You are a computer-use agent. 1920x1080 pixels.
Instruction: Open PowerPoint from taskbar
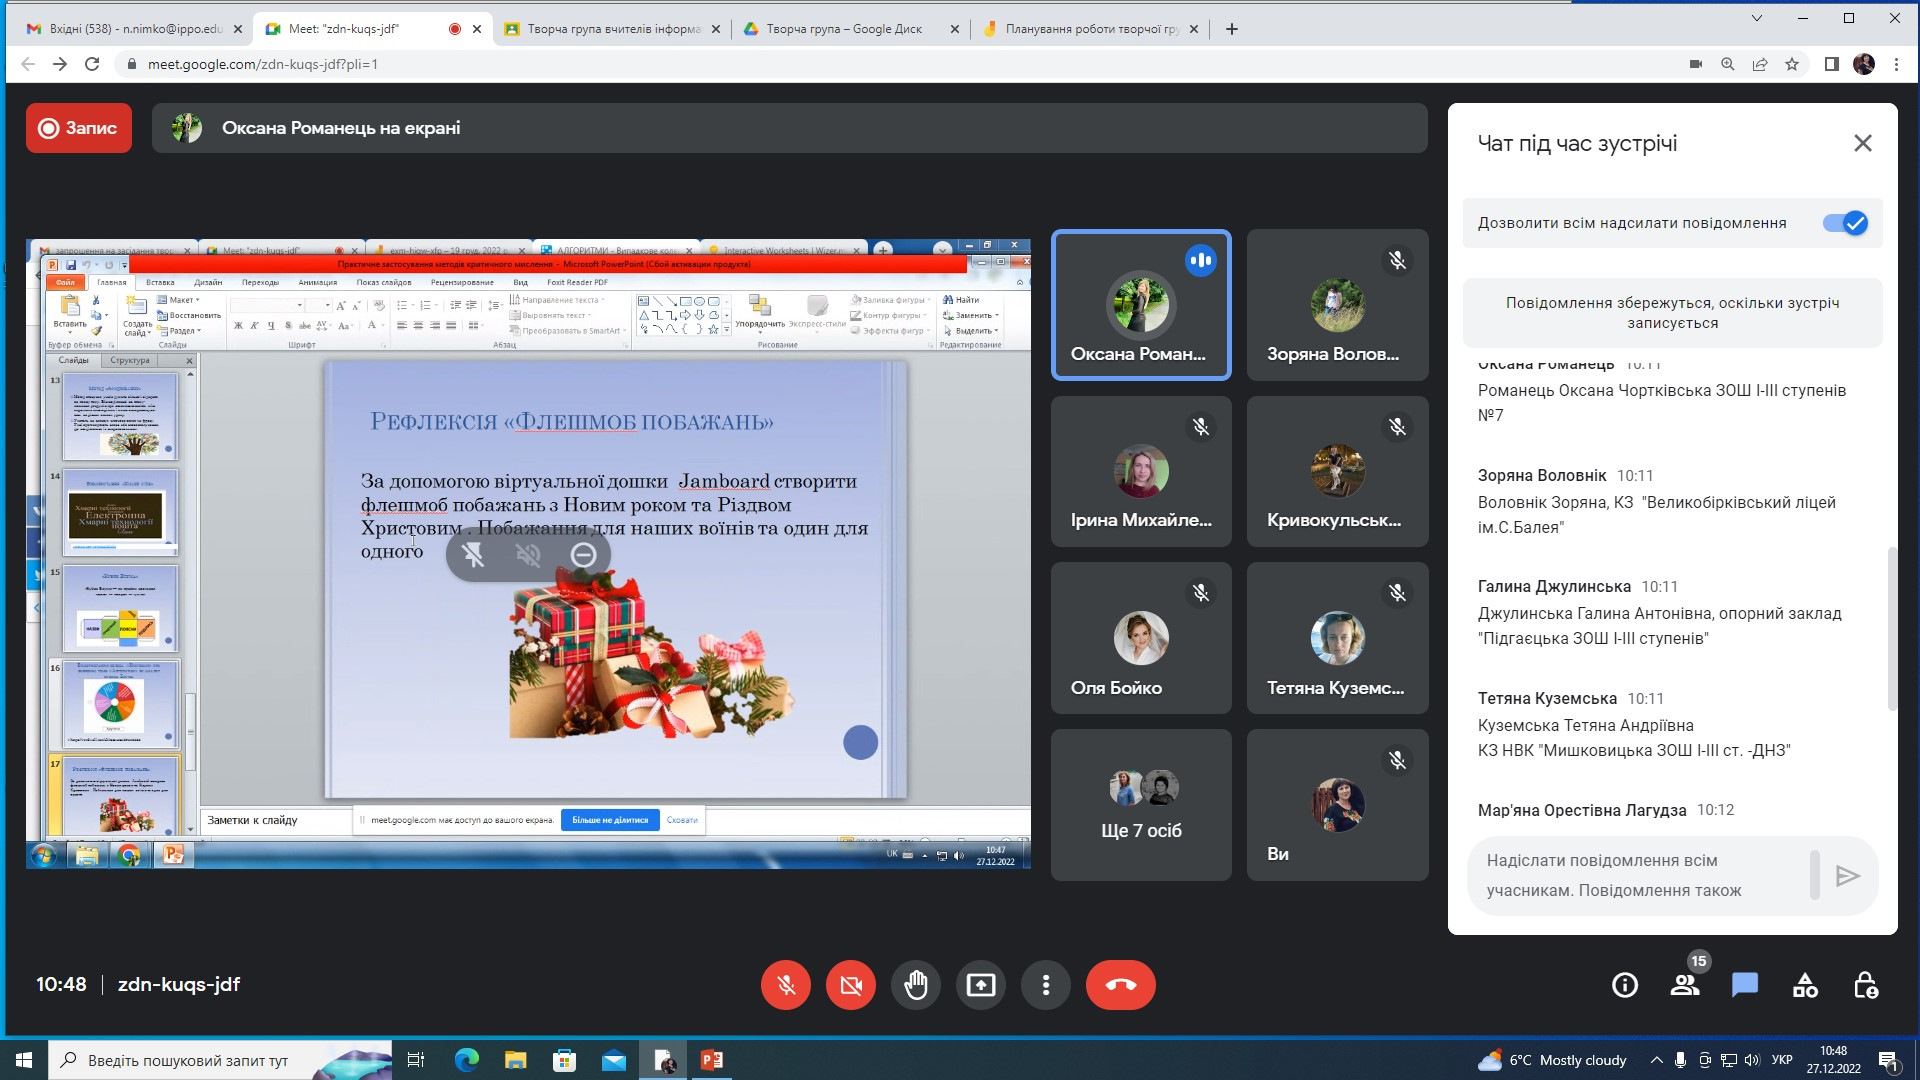tap(712, 1060)
